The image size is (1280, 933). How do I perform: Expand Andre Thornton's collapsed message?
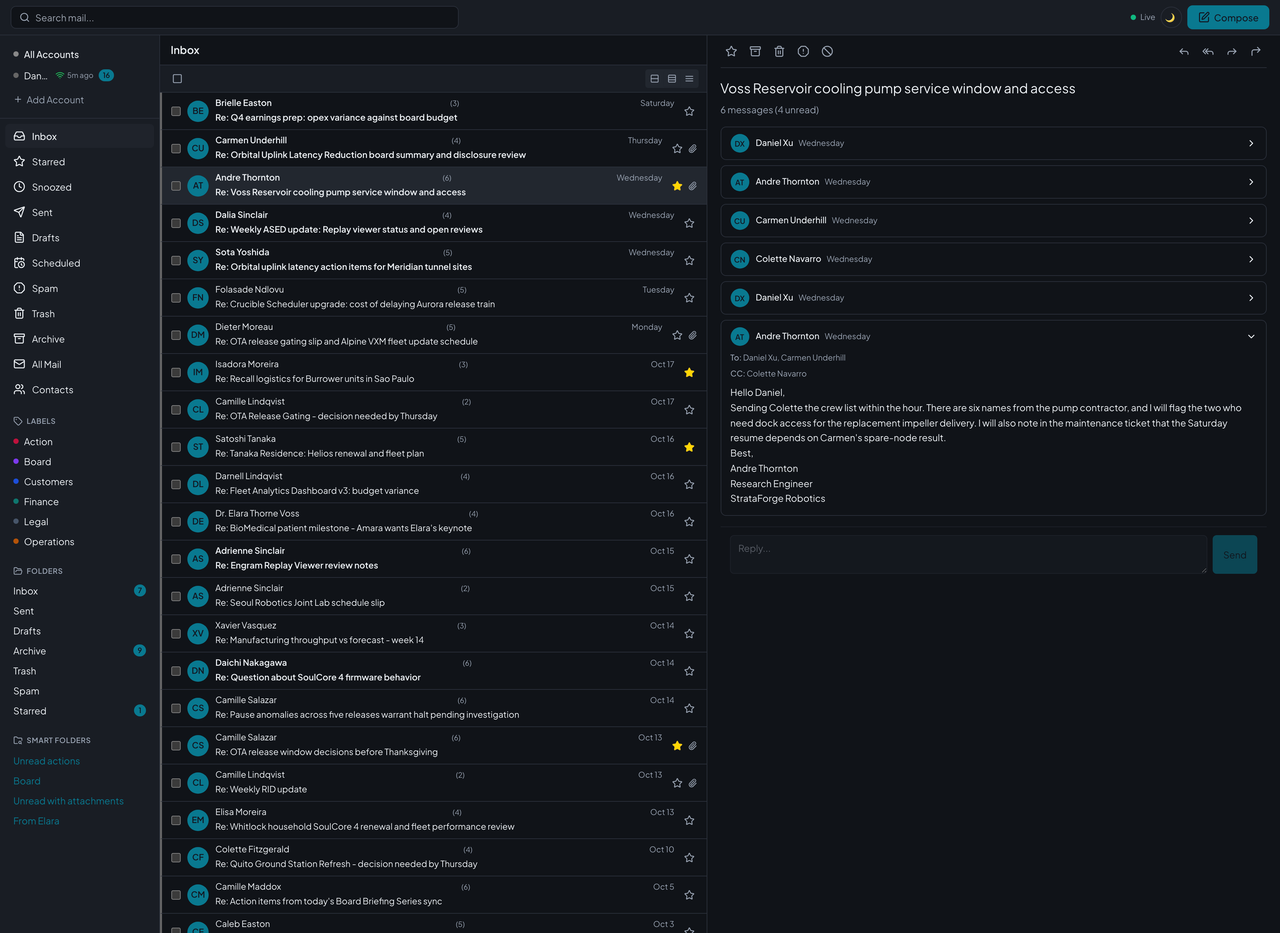993,182
